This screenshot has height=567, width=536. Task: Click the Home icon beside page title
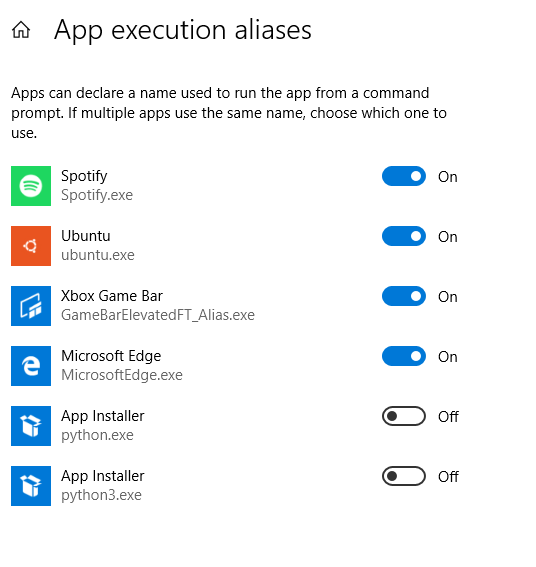21,30
